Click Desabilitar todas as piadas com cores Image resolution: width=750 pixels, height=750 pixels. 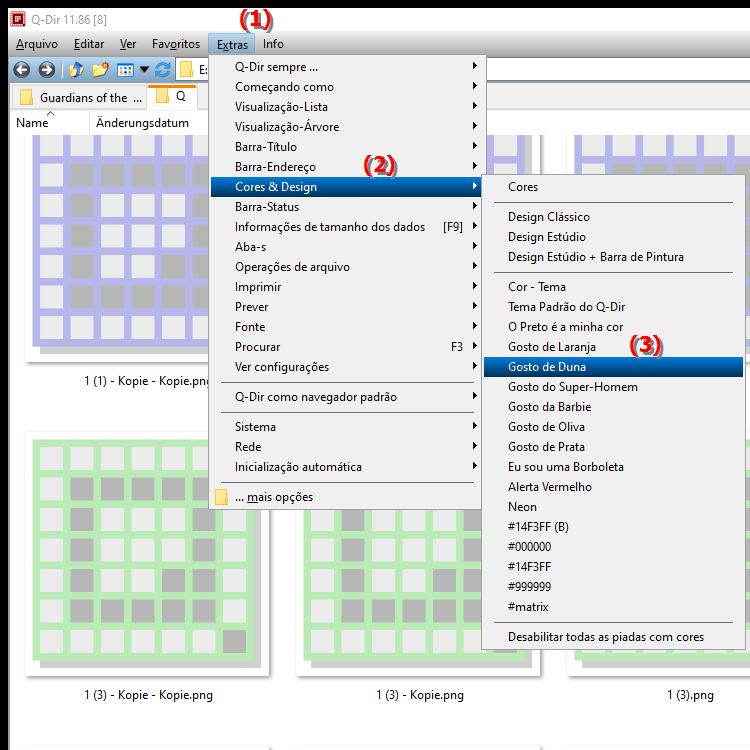[x=613, y=637]
